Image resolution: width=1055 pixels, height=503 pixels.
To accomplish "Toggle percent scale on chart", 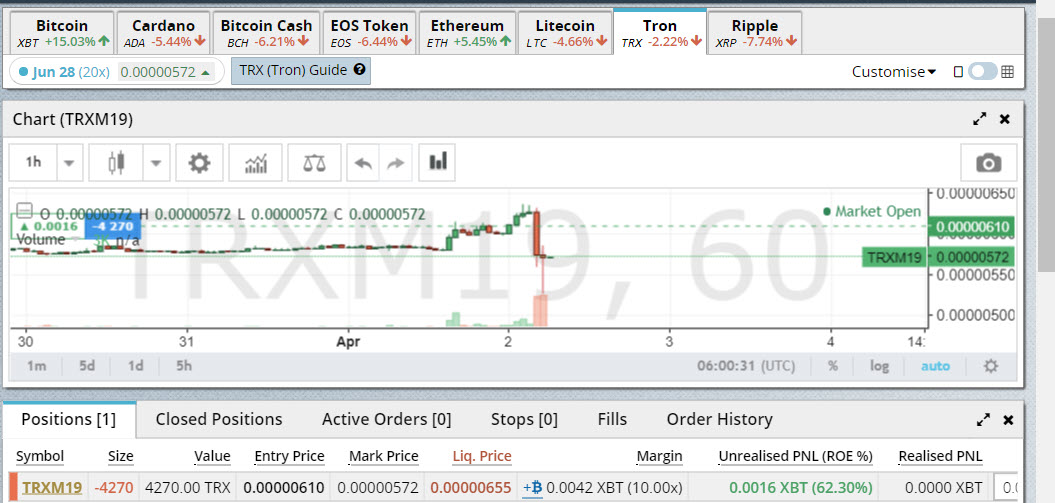I will [833, 366].
